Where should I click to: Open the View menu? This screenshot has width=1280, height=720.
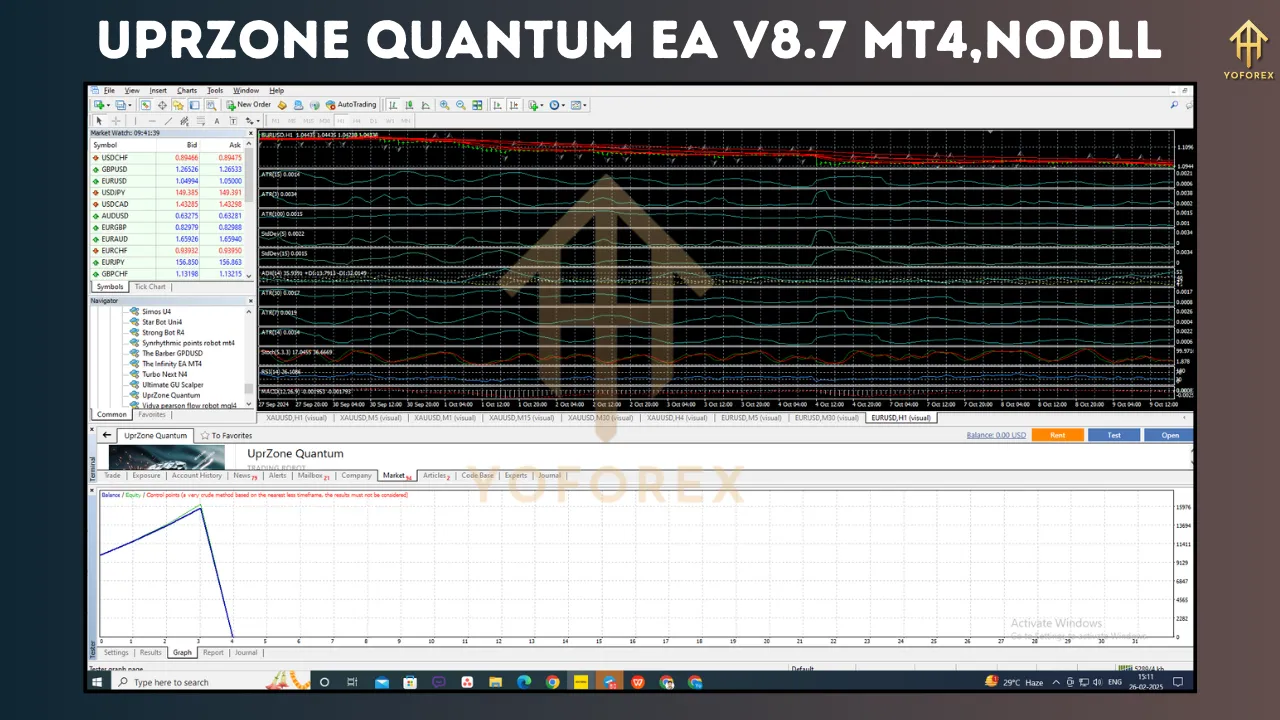pos(132,90)
